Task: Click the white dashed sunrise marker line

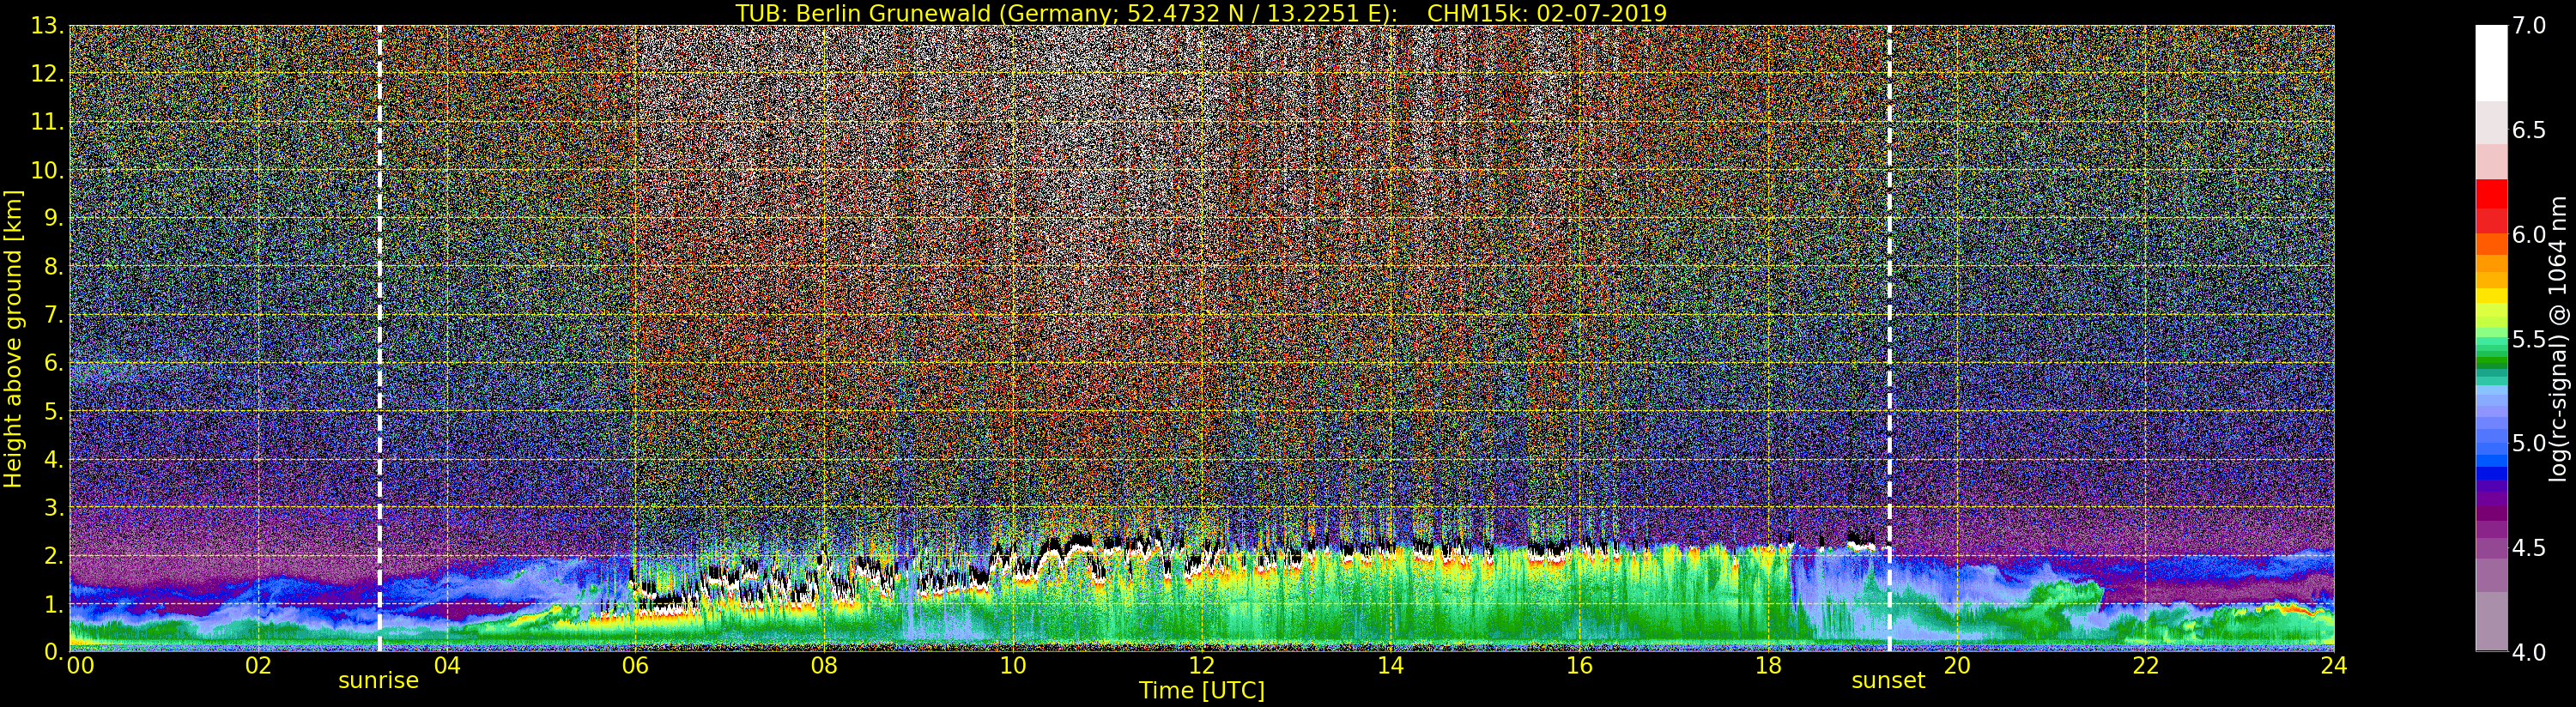Action: tap(380, 339)
